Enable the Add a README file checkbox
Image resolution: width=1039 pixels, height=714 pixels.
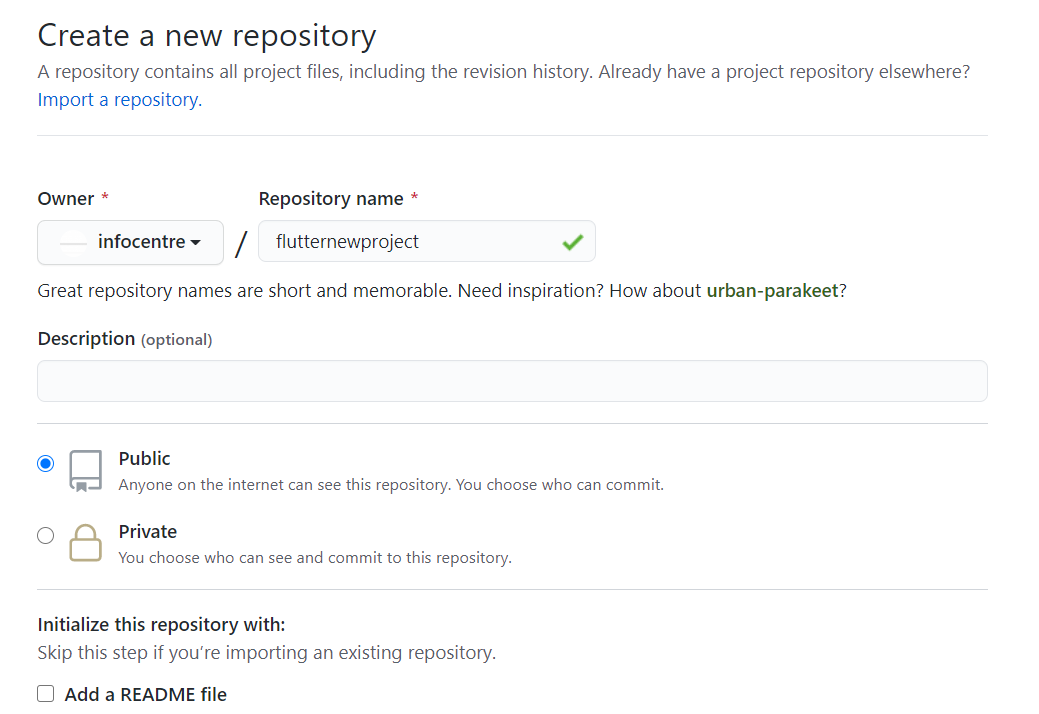(46, 694)
